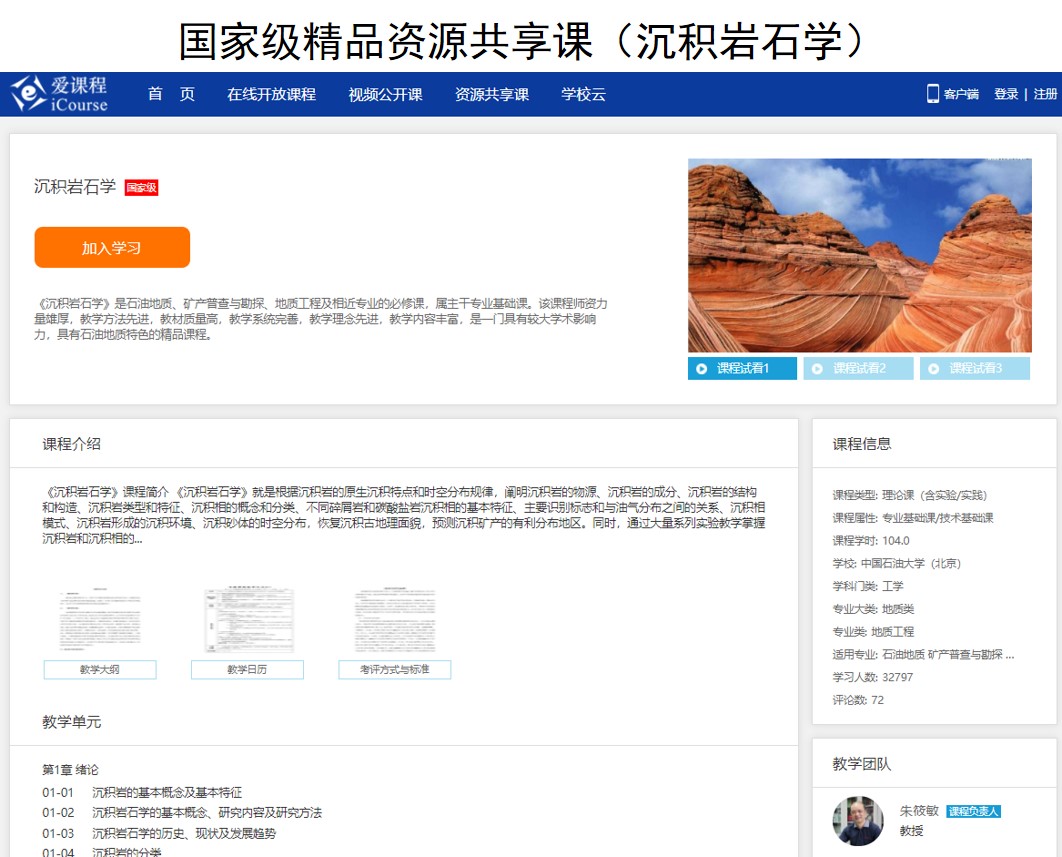Click the orange 加入学习 button

[112, 248]
